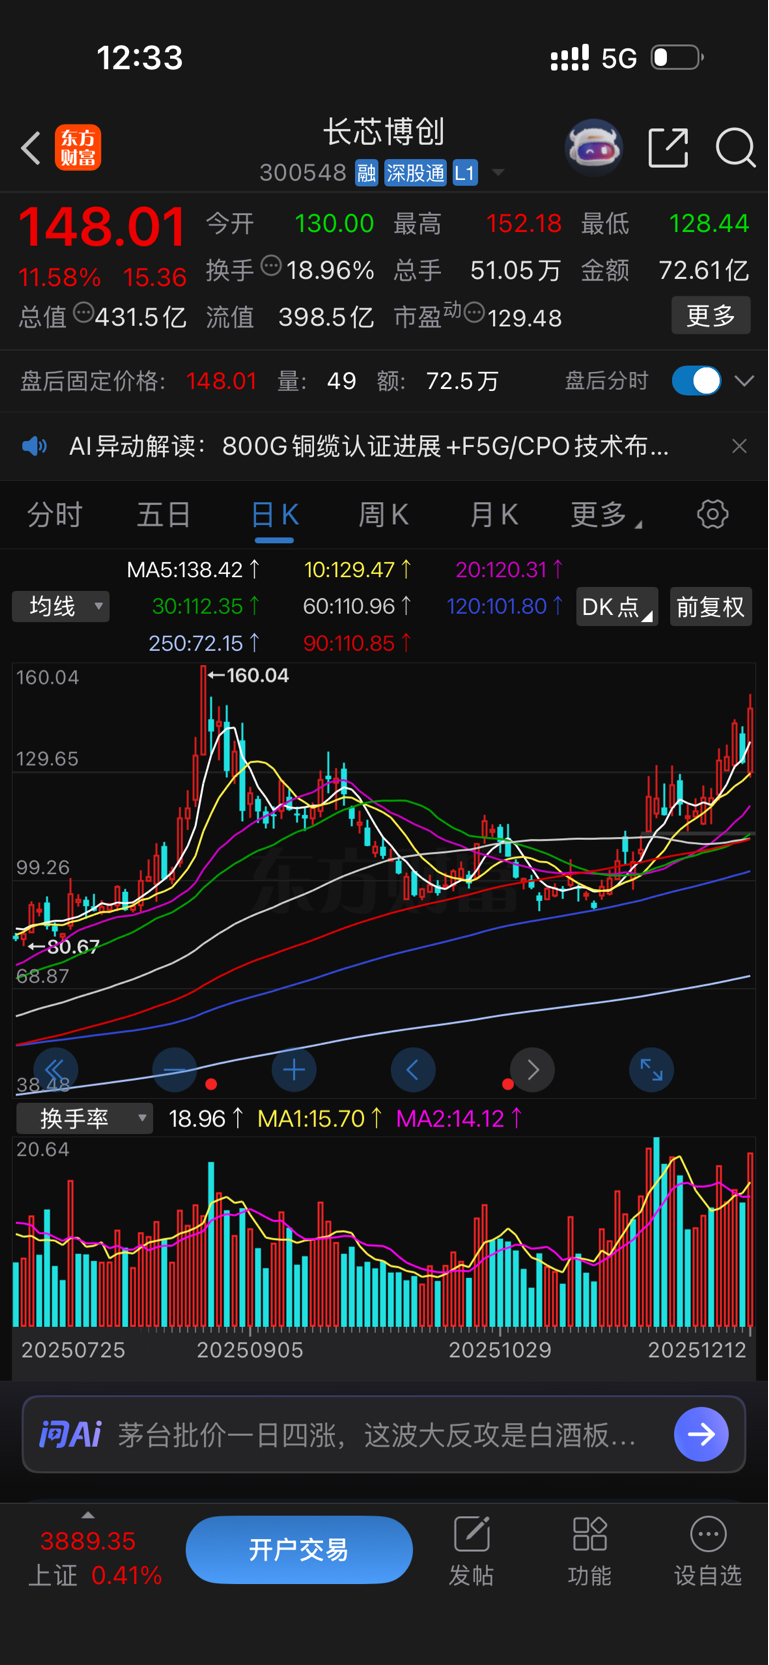The image size is (769, 1665).
Task: Tap the magenta 20:120.31 MA value
Action: pyautogui.click(x=509, y=570)
